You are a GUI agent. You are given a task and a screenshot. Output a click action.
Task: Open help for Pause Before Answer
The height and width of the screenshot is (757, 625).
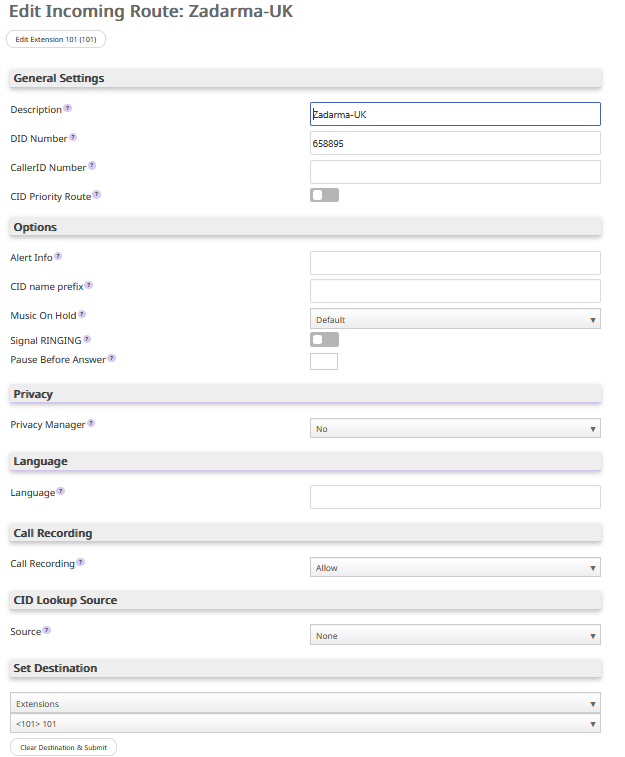[x=111, y=358]
